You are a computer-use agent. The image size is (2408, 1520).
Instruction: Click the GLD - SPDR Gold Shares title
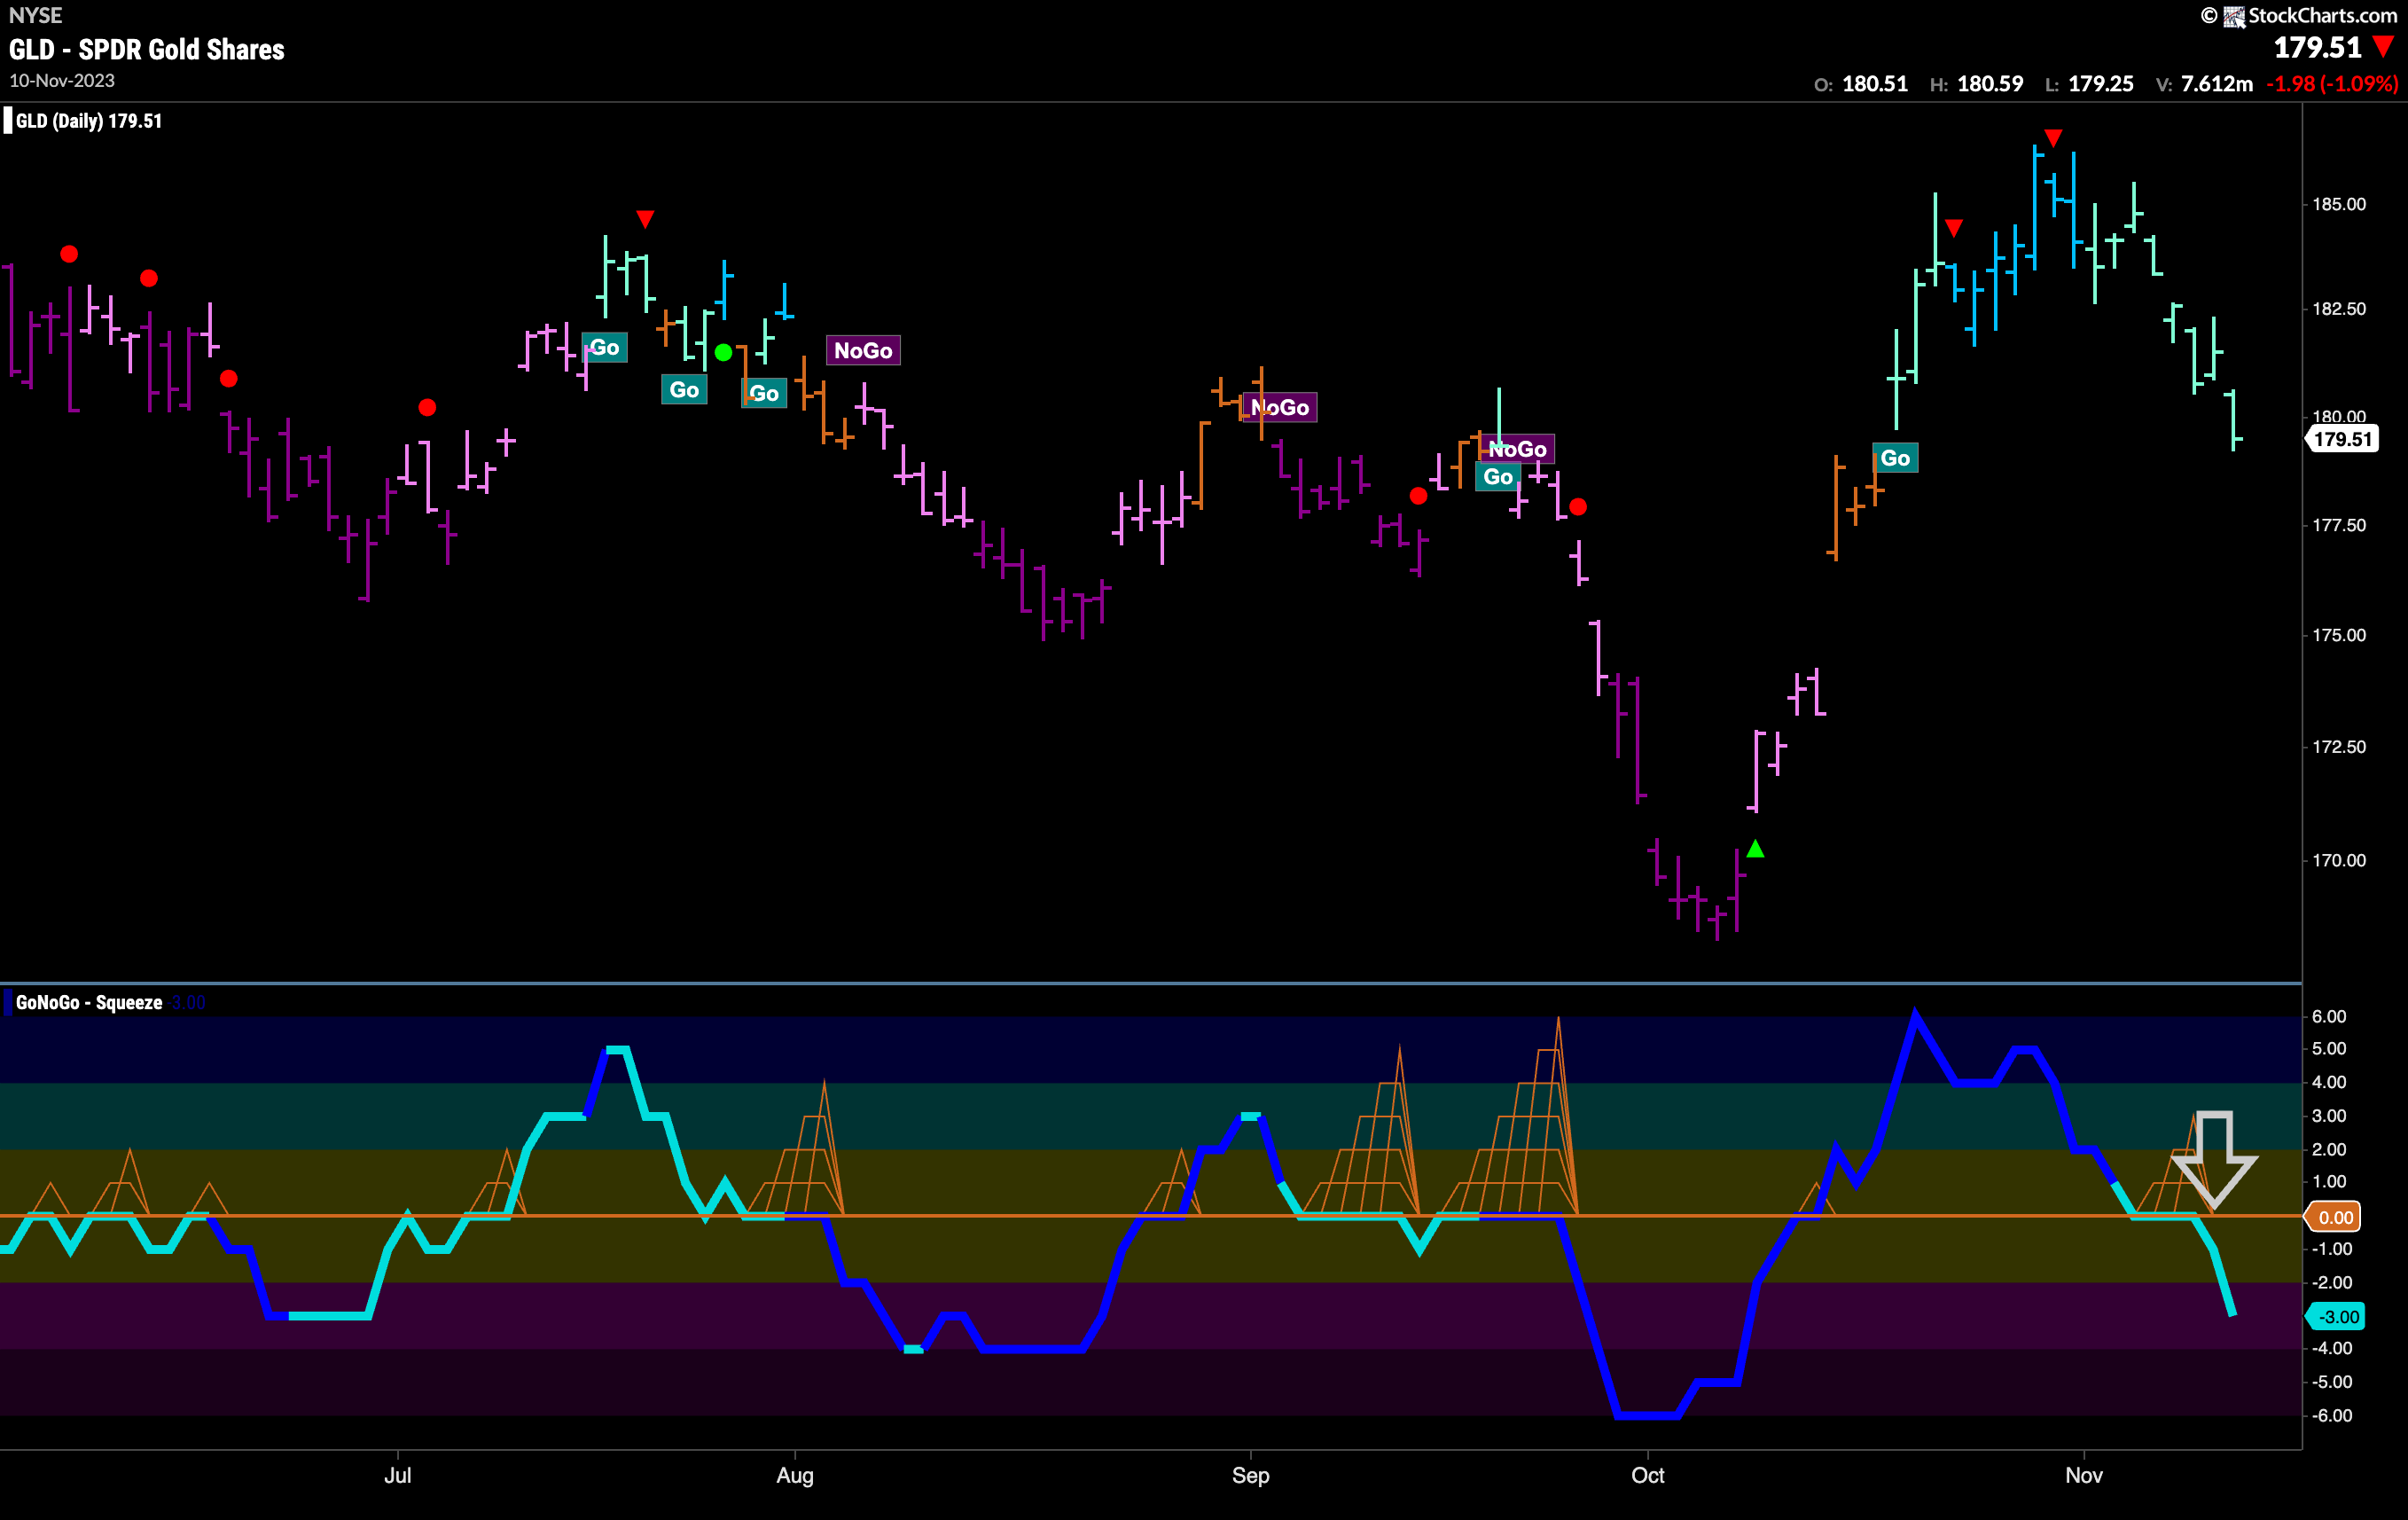(x=147, y=50)
